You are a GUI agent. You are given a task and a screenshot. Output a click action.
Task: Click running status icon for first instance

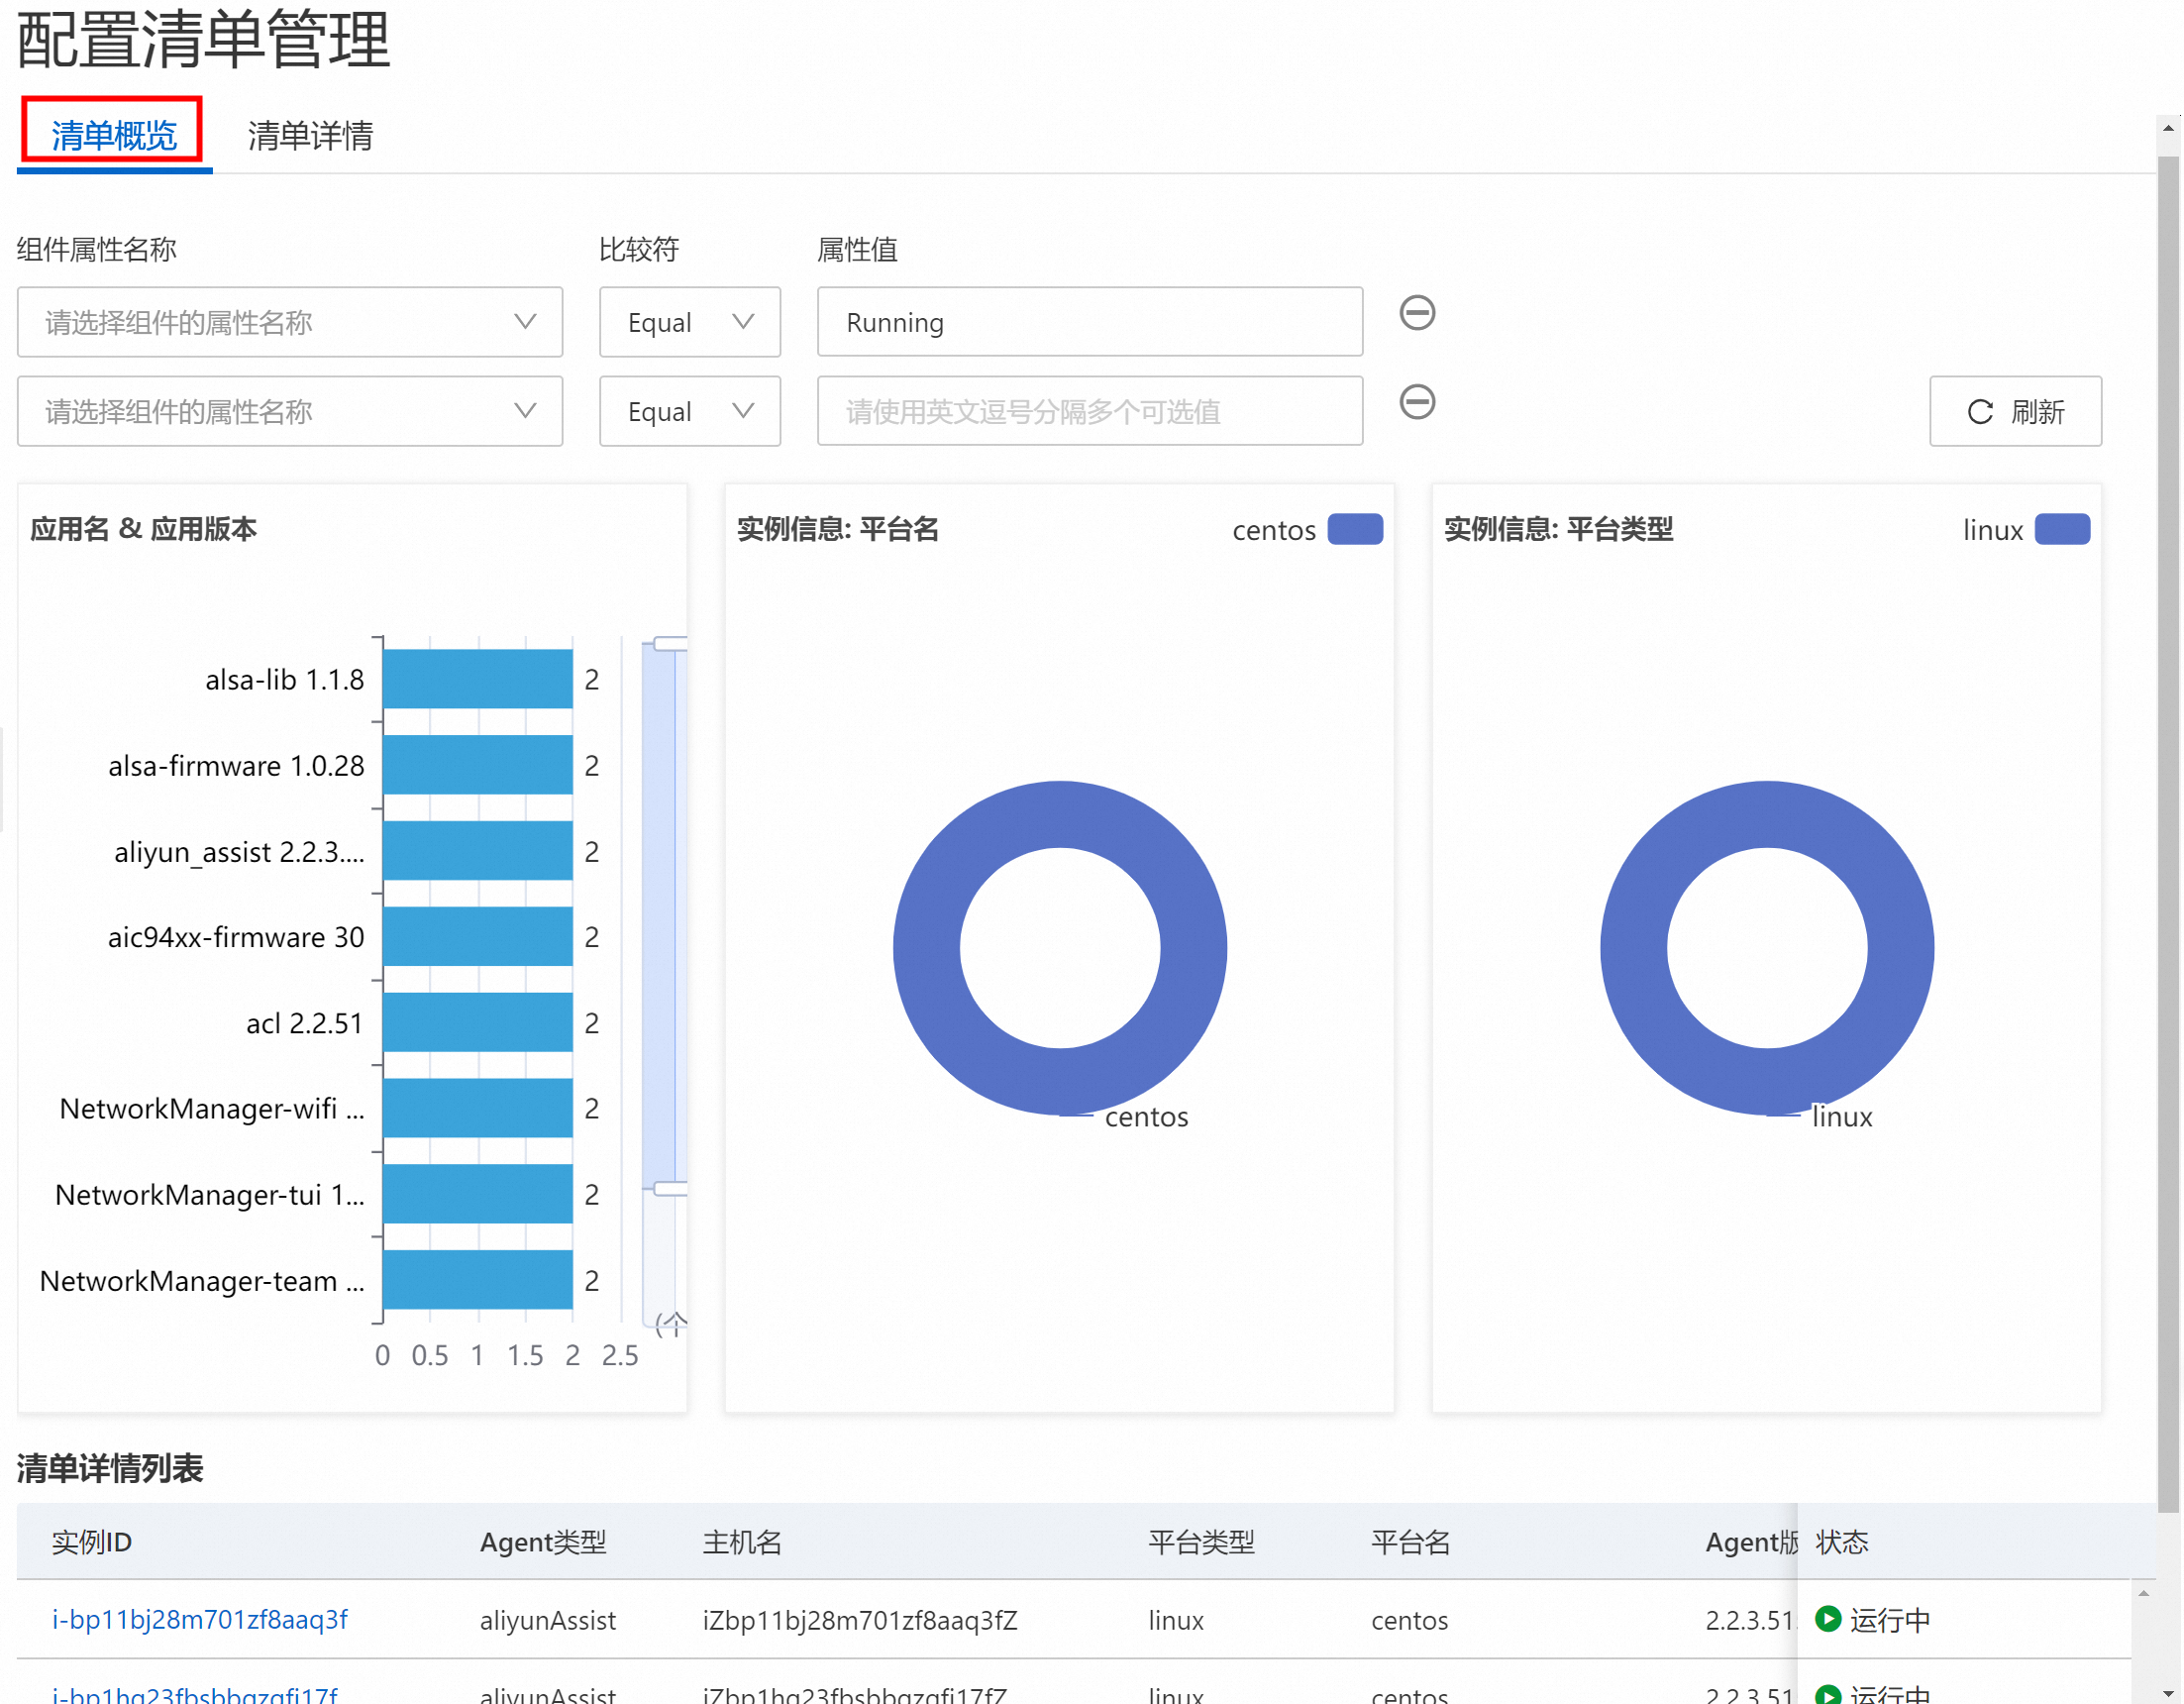1827,1618
